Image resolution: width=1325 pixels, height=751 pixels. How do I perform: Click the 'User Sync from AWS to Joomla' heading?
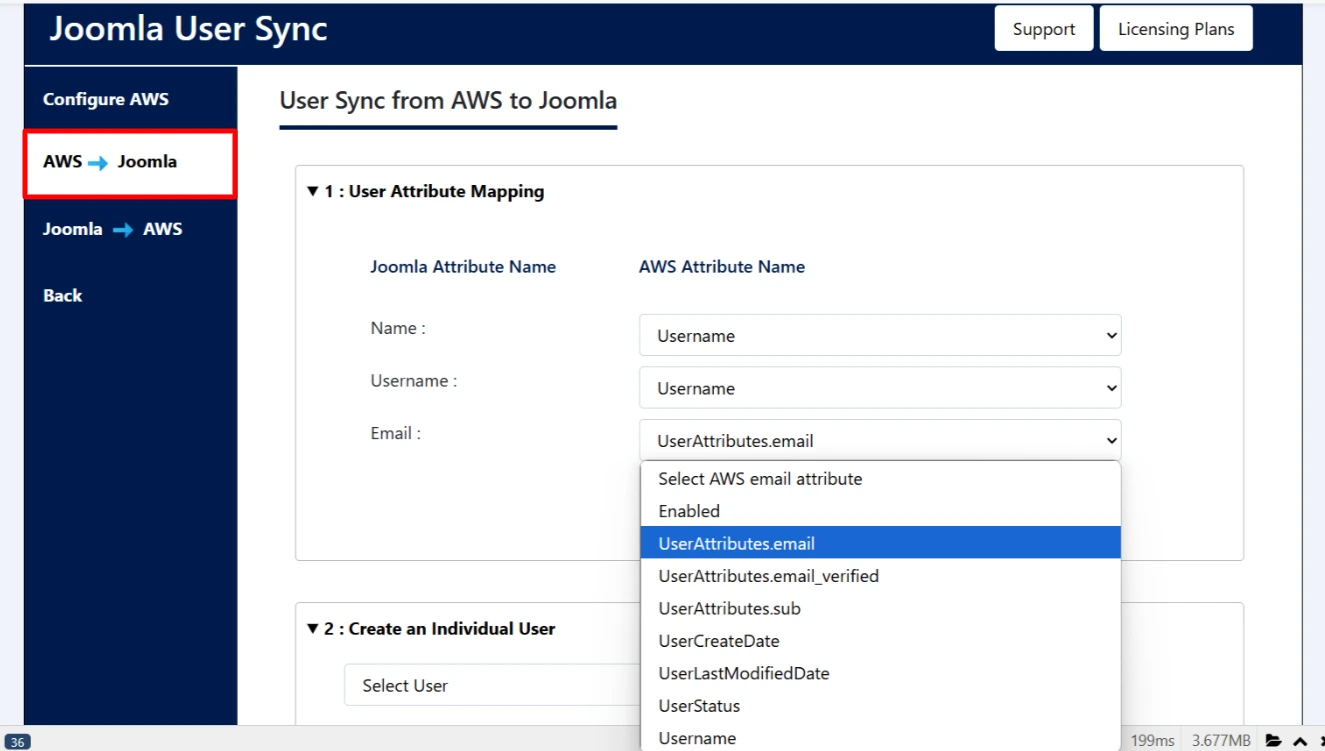[448, 100]
